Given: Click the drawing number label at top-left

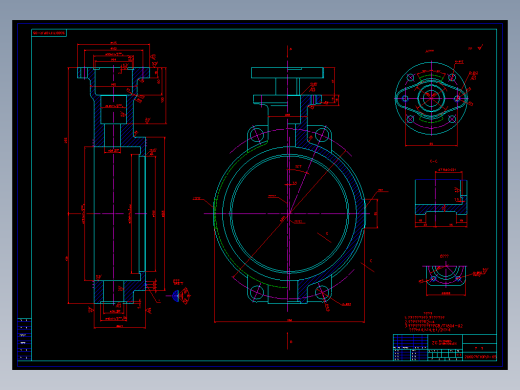Looking at the screenshot, I should [49, 33].
